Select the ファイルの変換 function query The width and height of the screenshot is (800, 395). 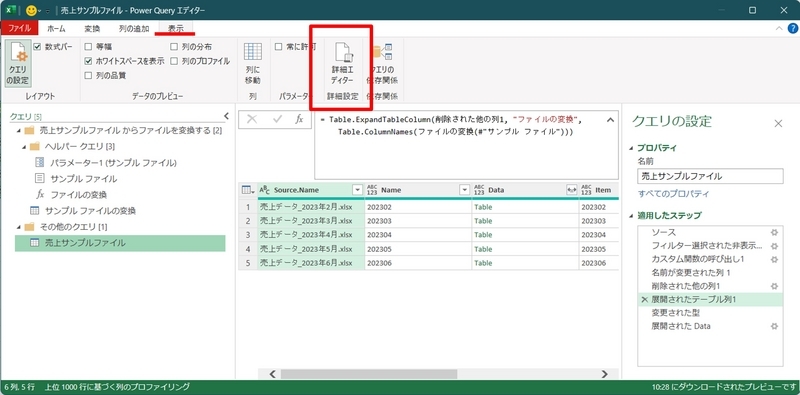79,195
